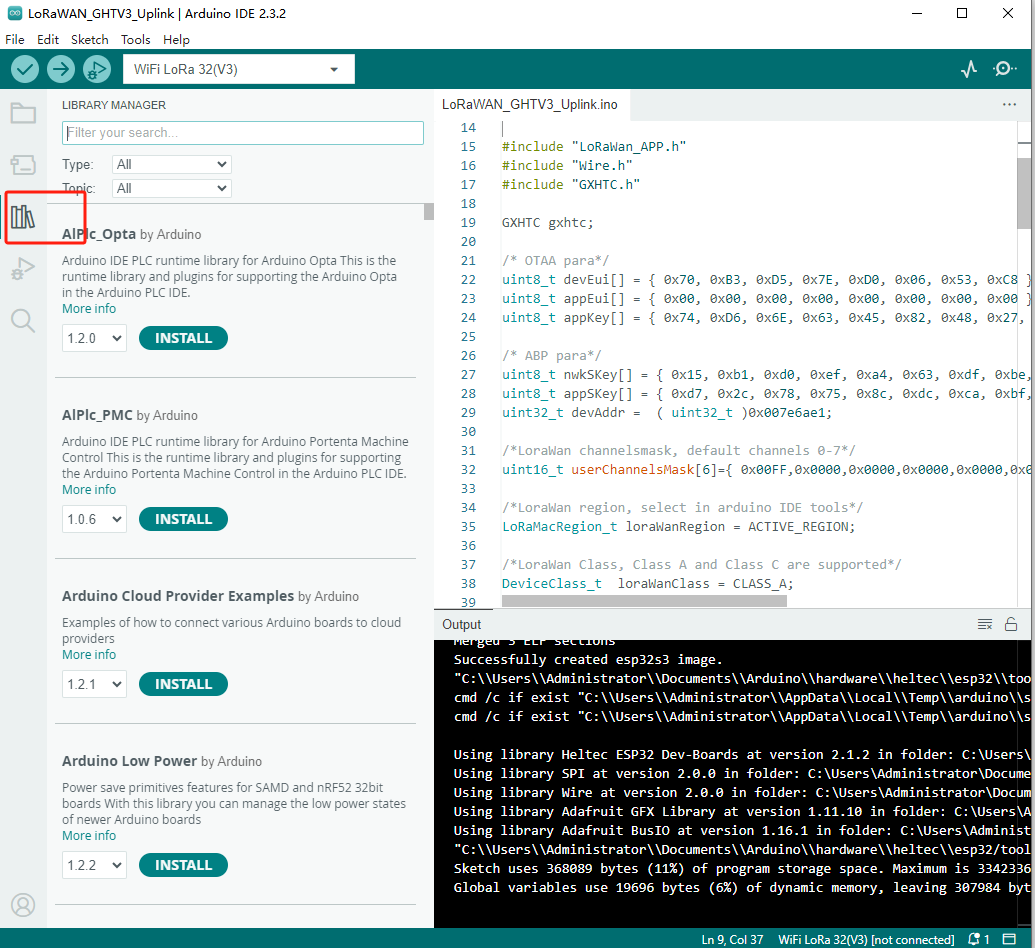The image size is (1035, 948).
Task: Open the account profile icon
Action: pyautogui.click(x=23, y=905)
